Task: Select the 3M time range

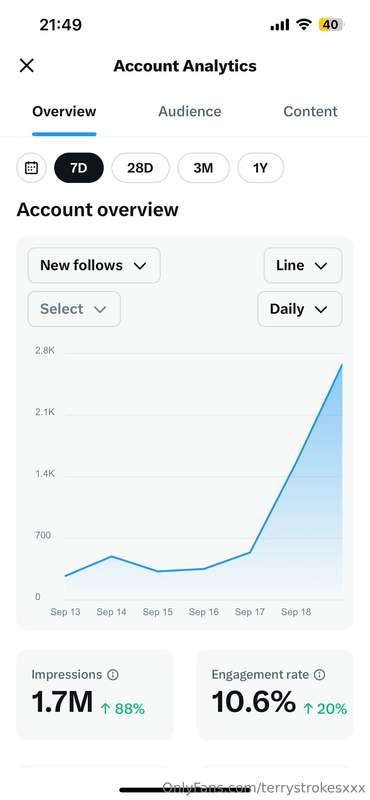Action: coord(203,168)
